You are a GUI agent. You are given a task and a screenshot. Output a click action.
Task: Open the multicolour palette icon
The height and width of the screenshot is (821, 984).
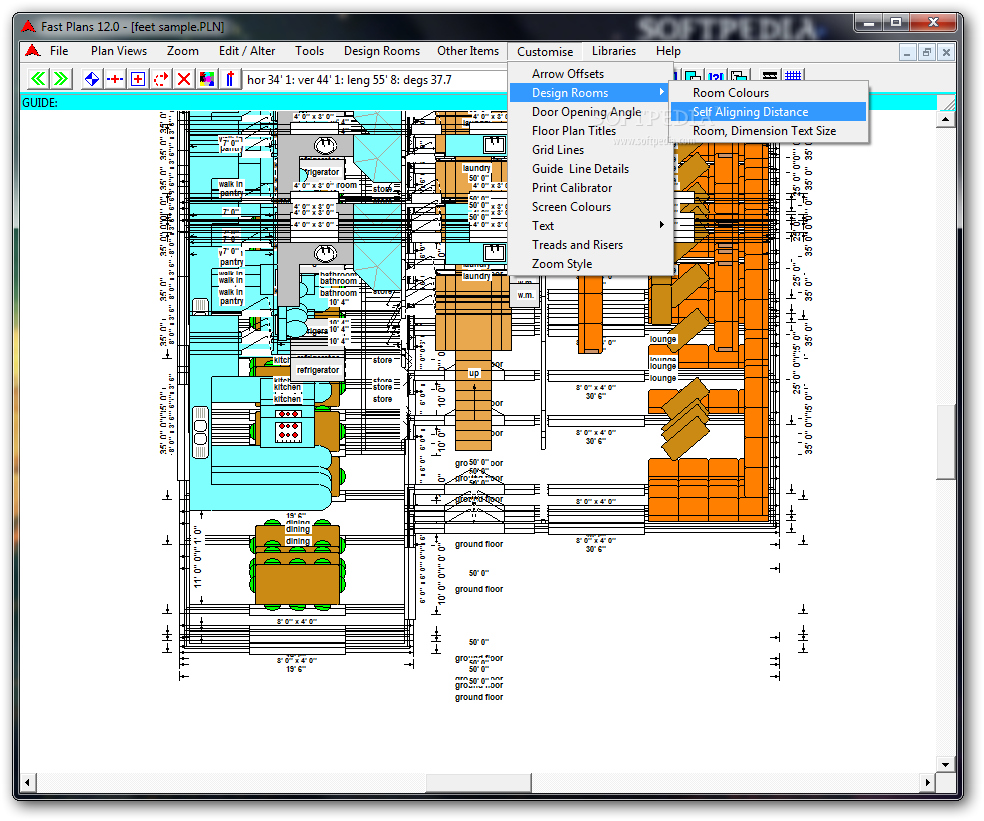coord(207,79)
